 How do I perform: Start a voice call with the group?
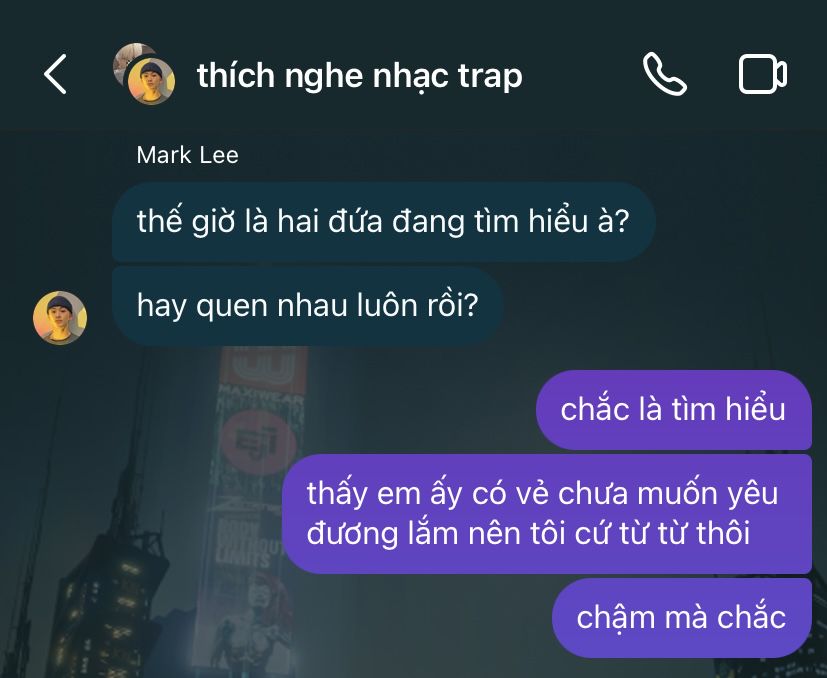(665, 74)
